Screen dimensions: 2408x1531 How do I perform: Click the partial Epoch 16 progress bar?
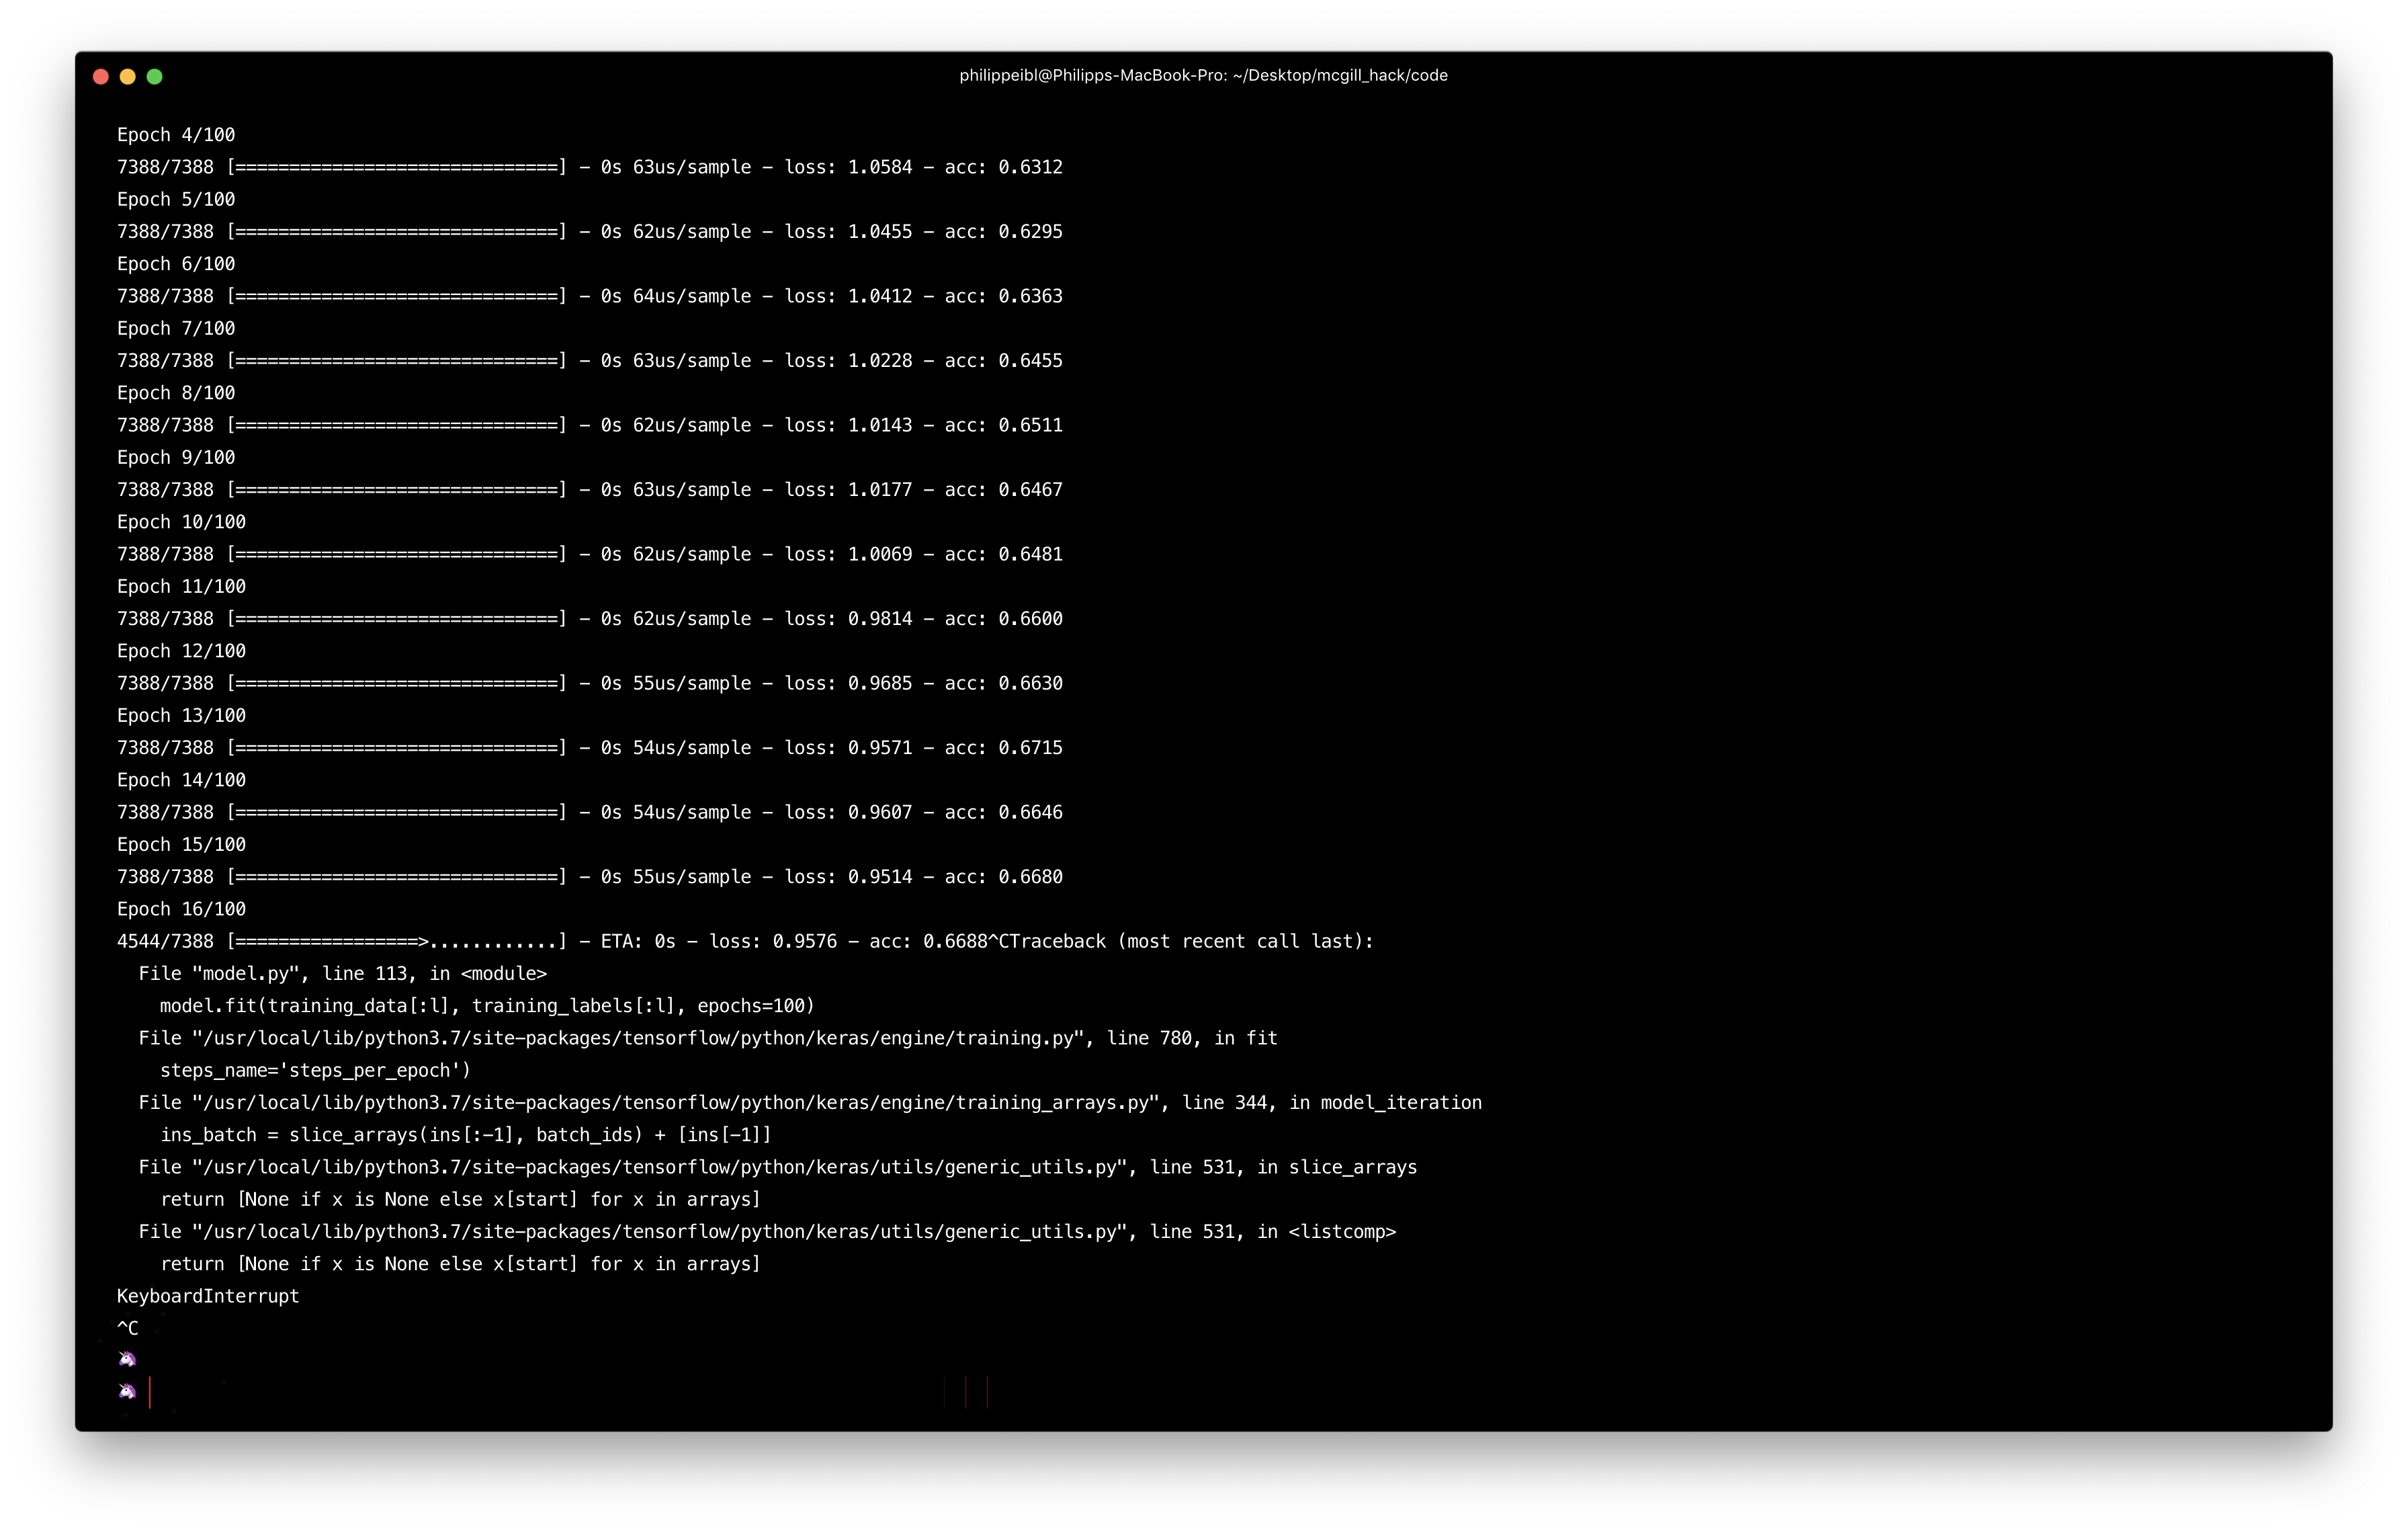[396, 941]
